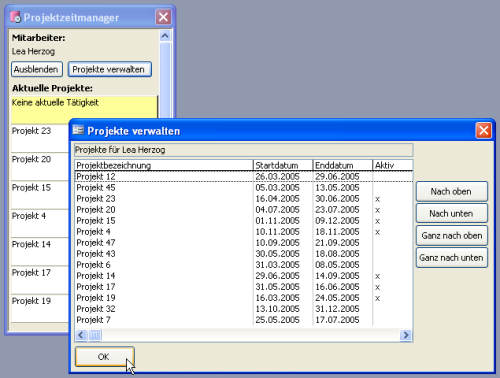Select Projekt 23 row in the dialog list

tap(244, 198)
